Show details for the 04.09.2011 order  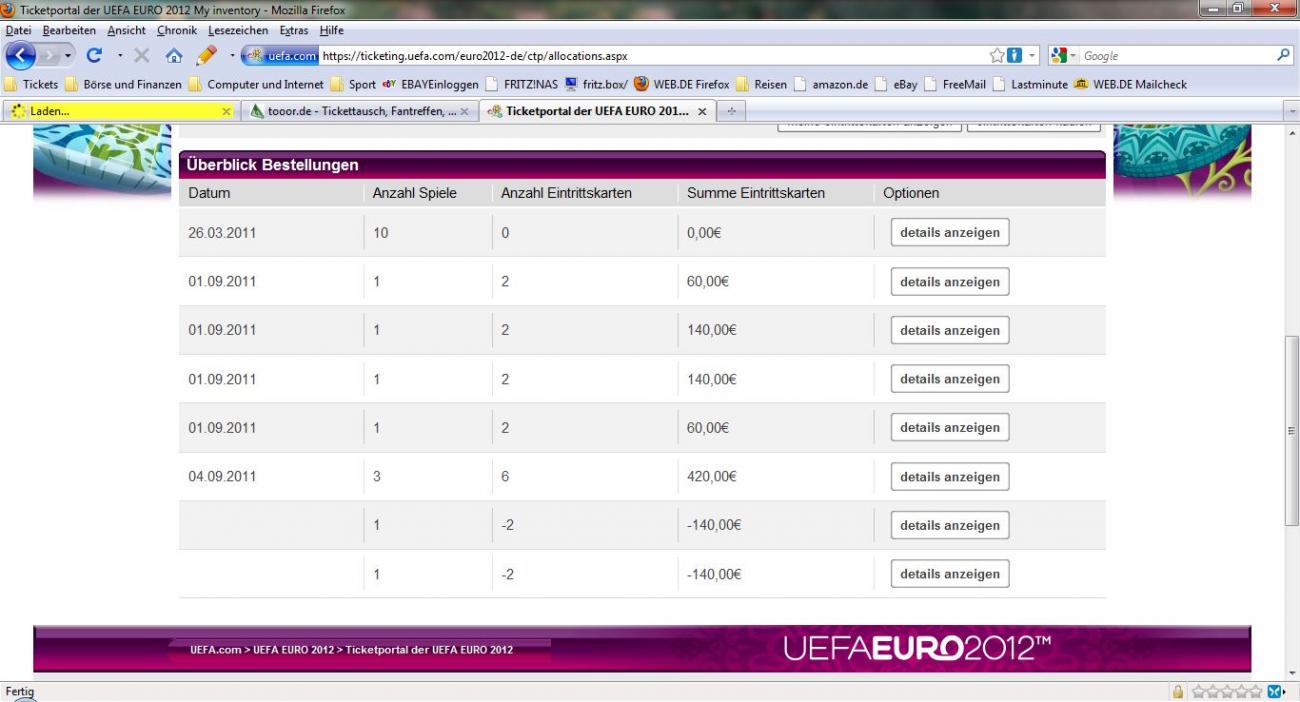949,477
